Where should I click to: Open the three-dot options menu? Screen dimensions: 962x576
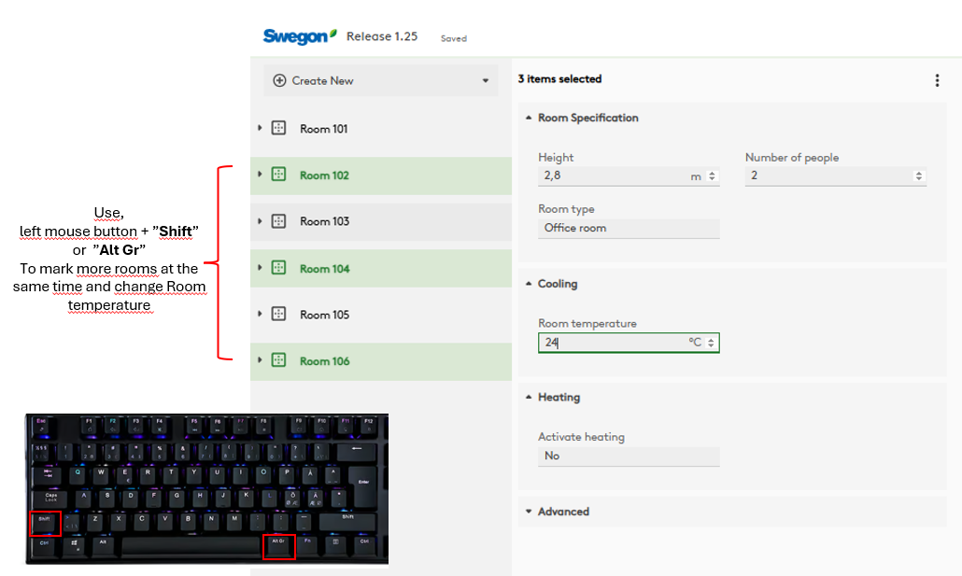point(936,80)
